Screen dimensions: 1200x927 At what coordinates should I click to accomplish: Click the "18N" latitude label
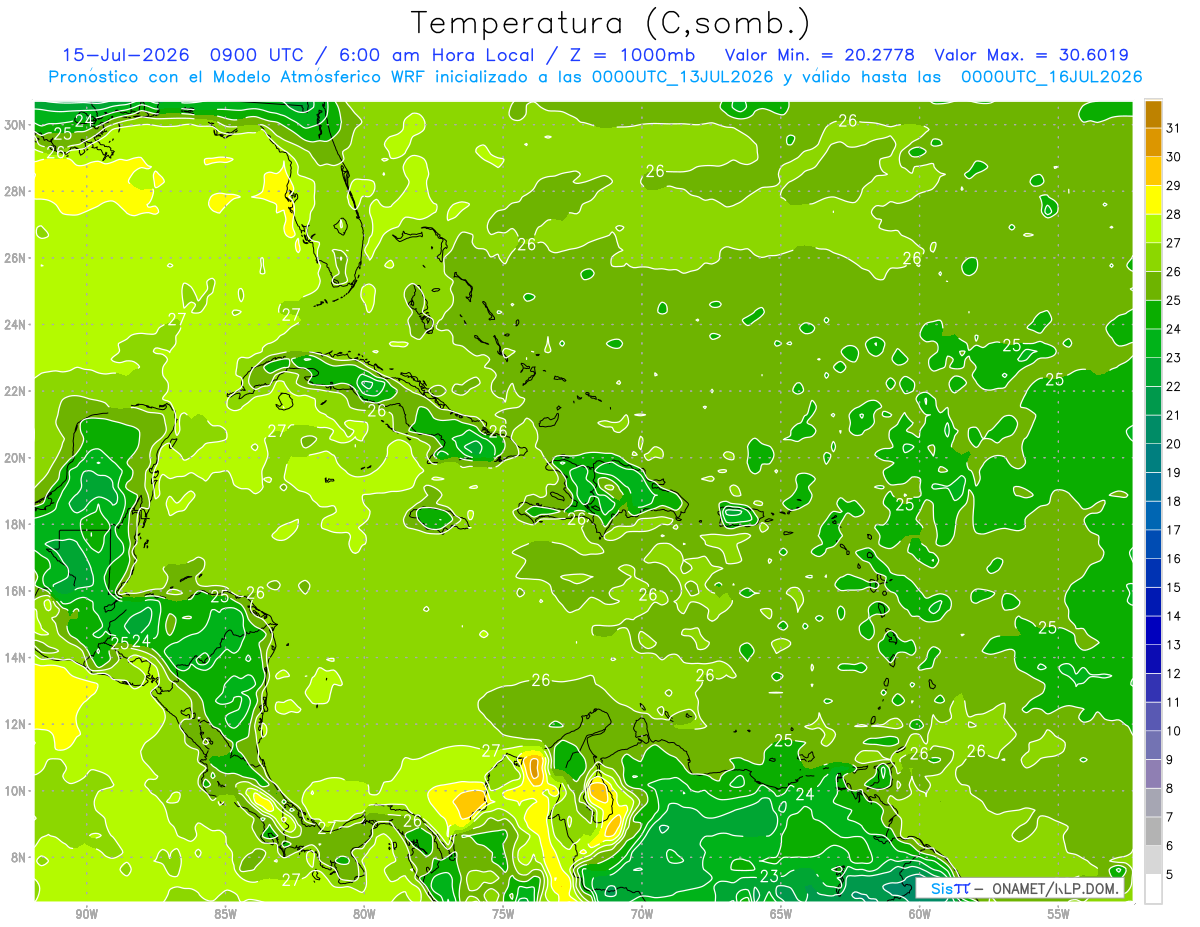pyautogui.click(x=17, y=524)
